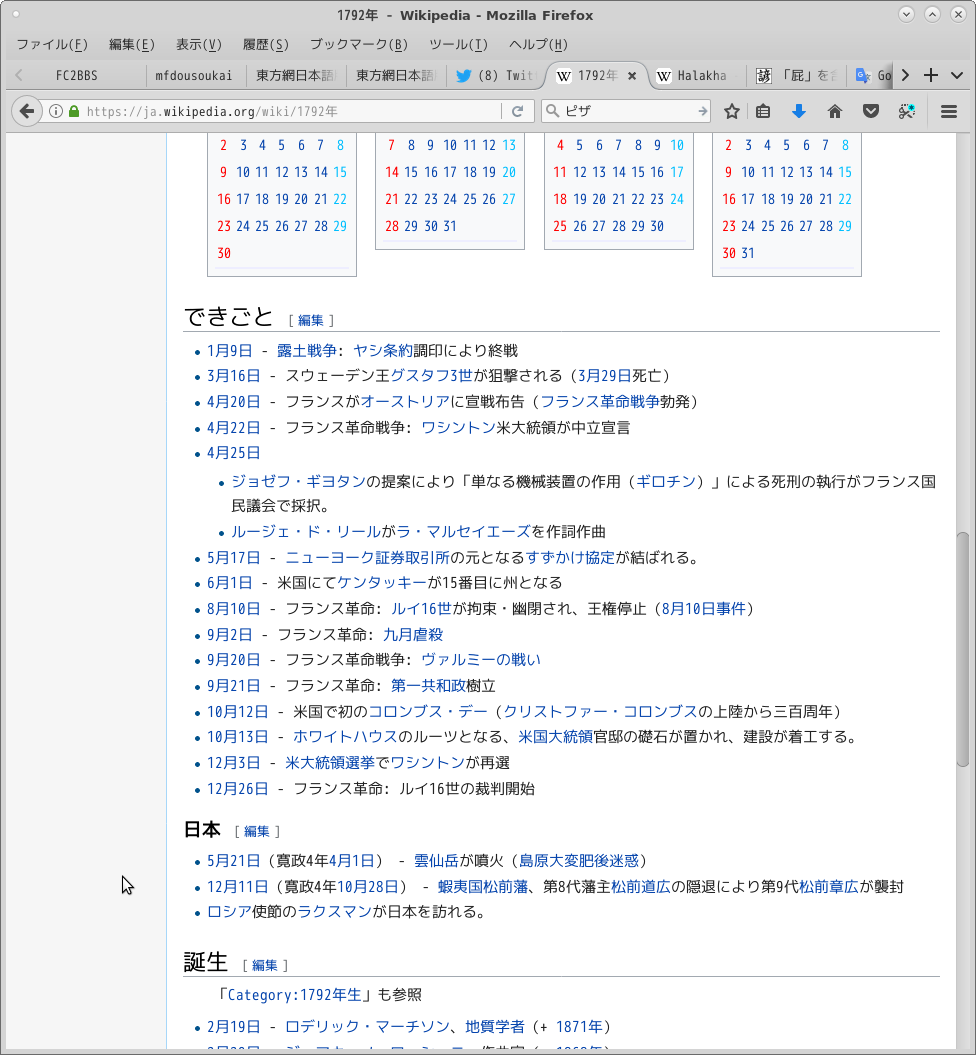
Task: Edit the 誕生 section
Action: click(264, 966)
